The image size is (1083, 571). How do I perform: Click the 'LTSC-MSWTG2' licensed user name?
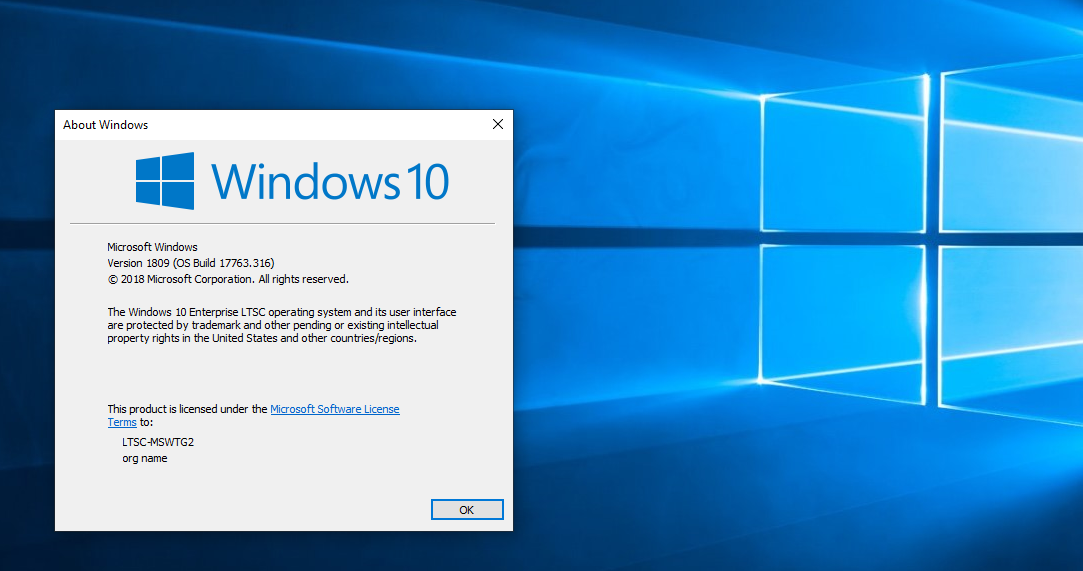[158, 442]
